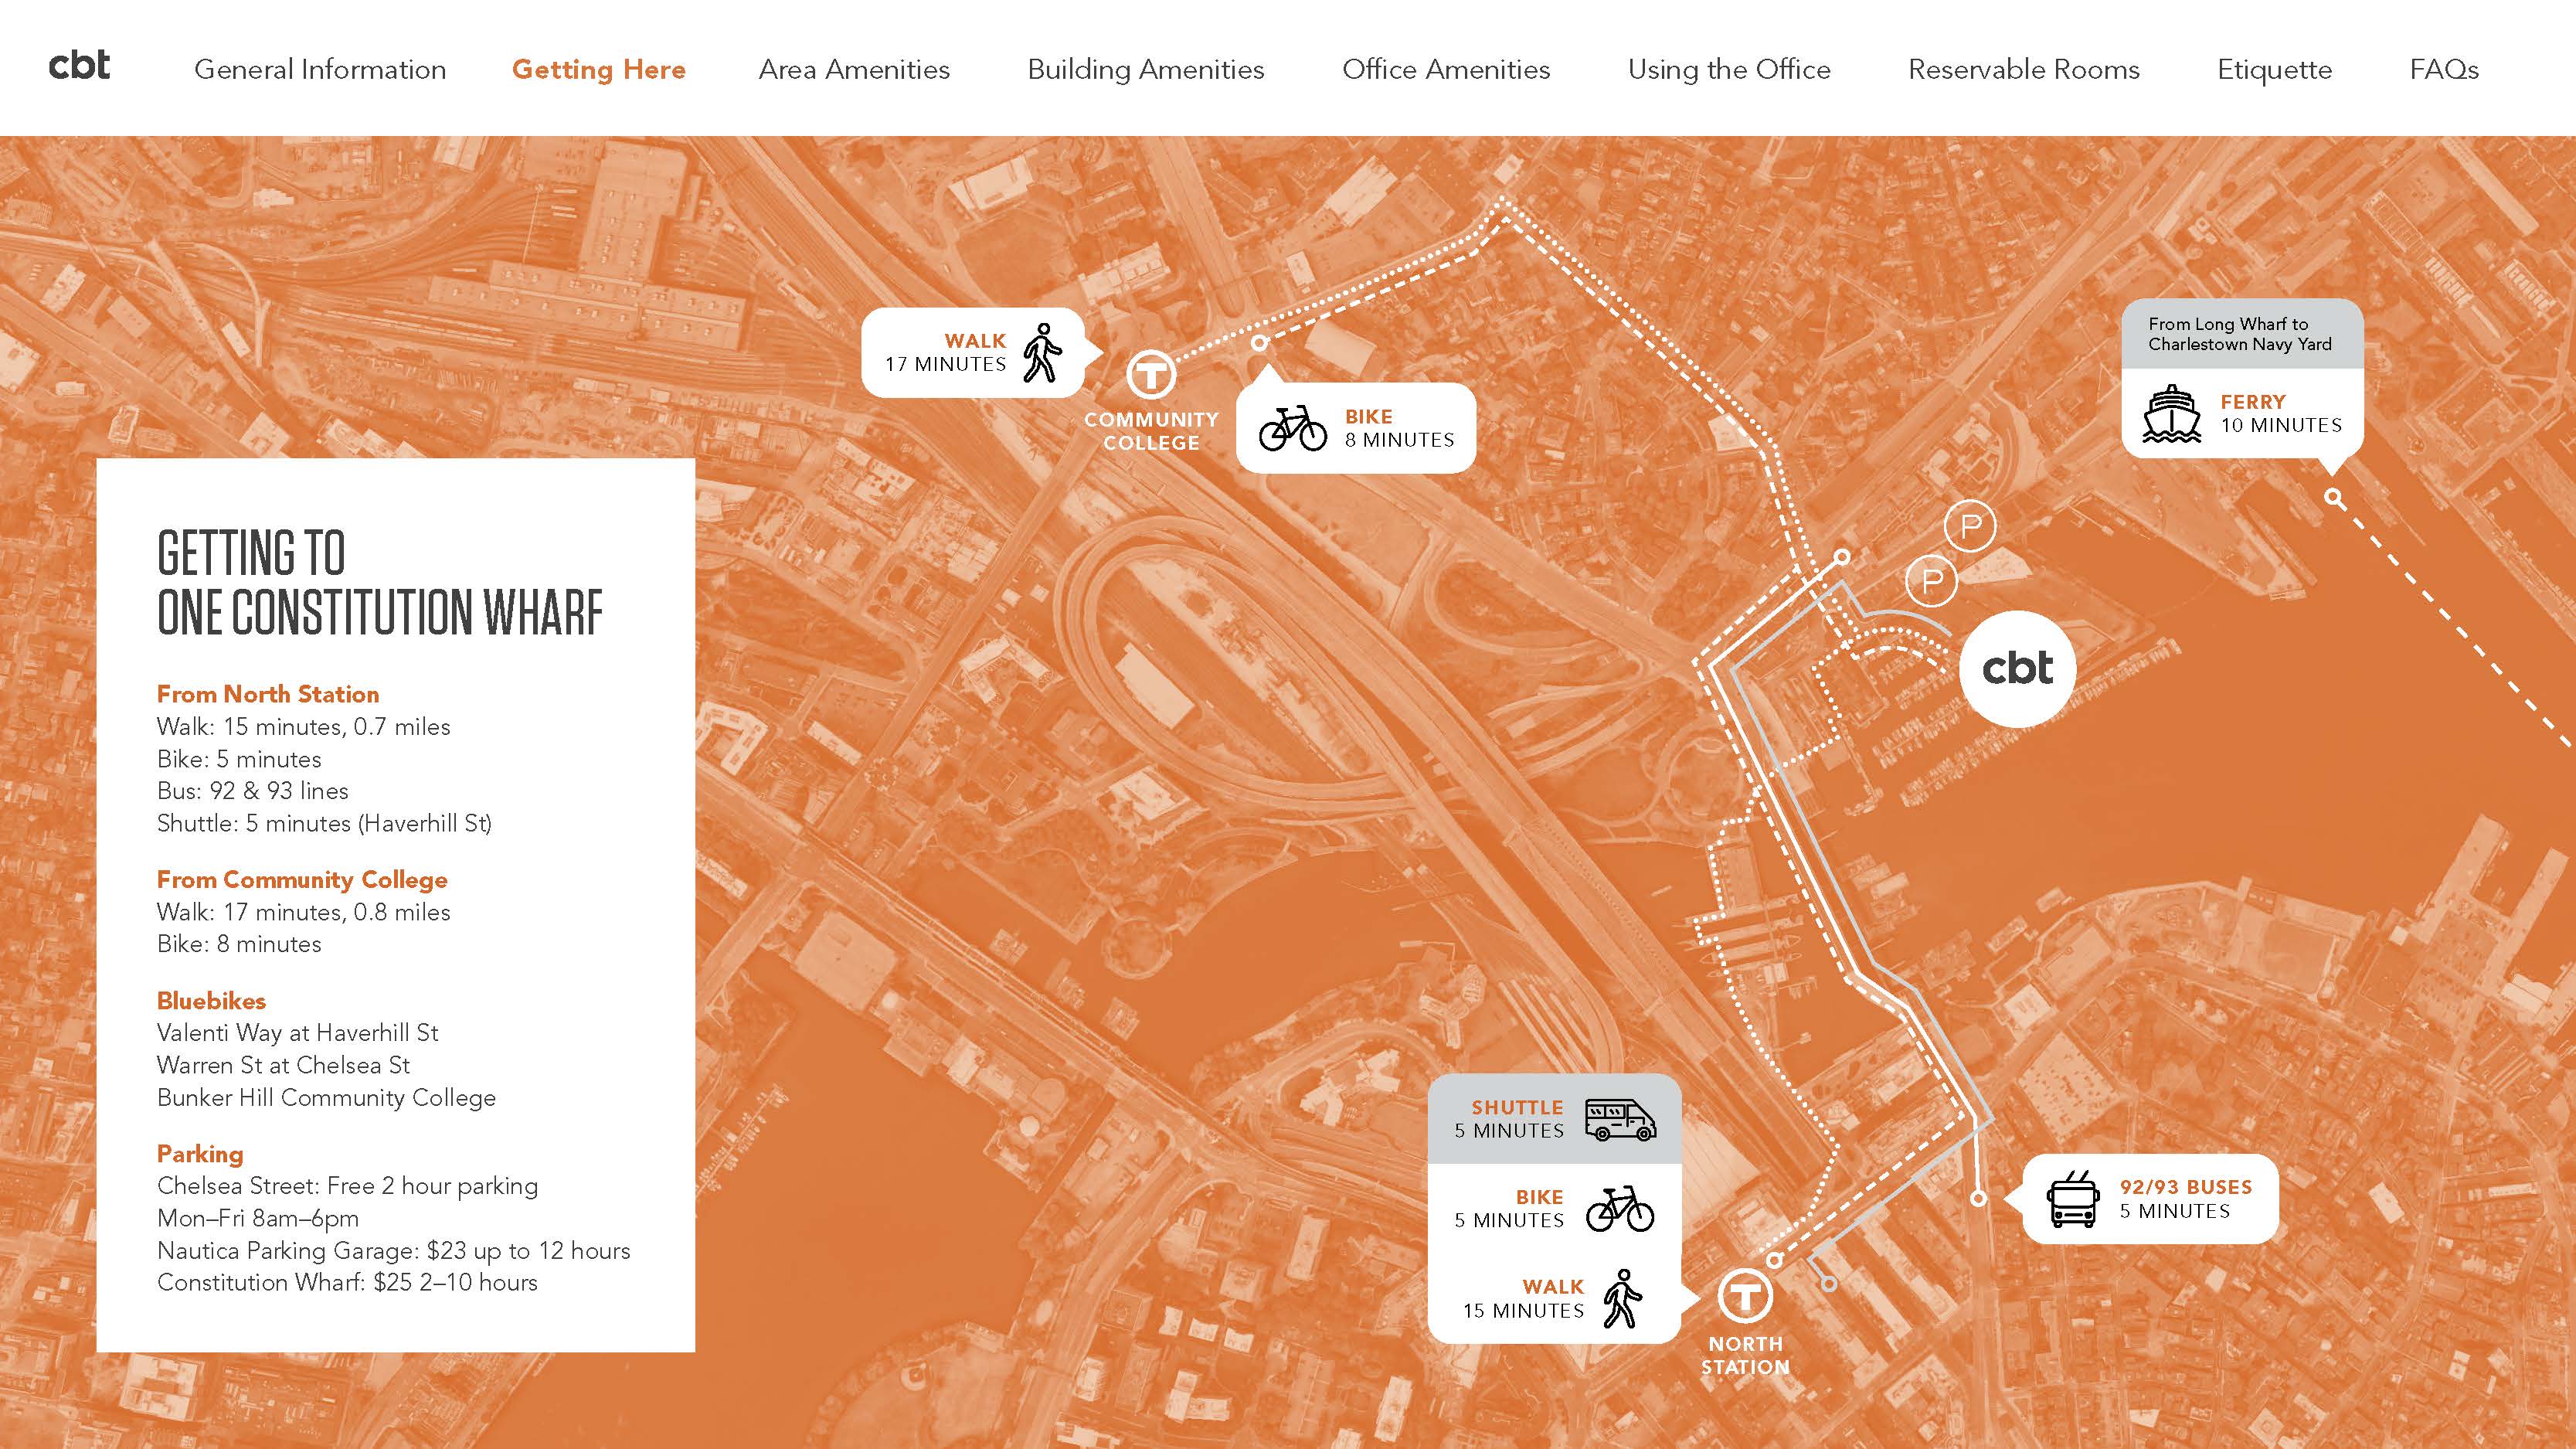Click walking person icon in 15 minutes callout

1621,1298
